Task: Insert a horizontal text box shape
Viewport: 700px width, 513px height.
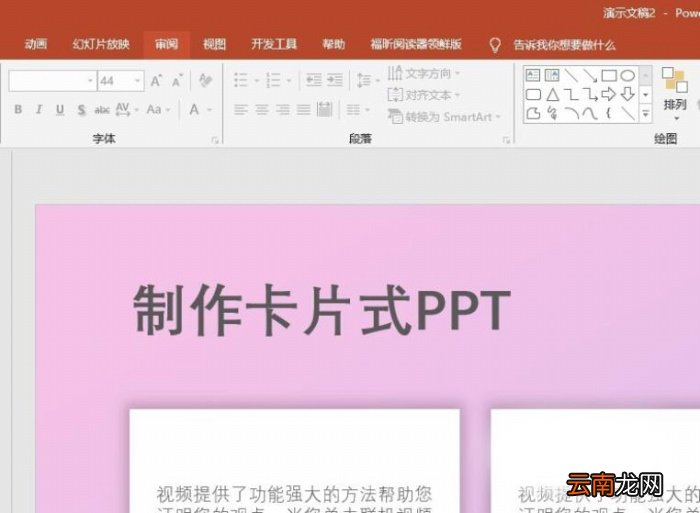Action: point(533,75)
